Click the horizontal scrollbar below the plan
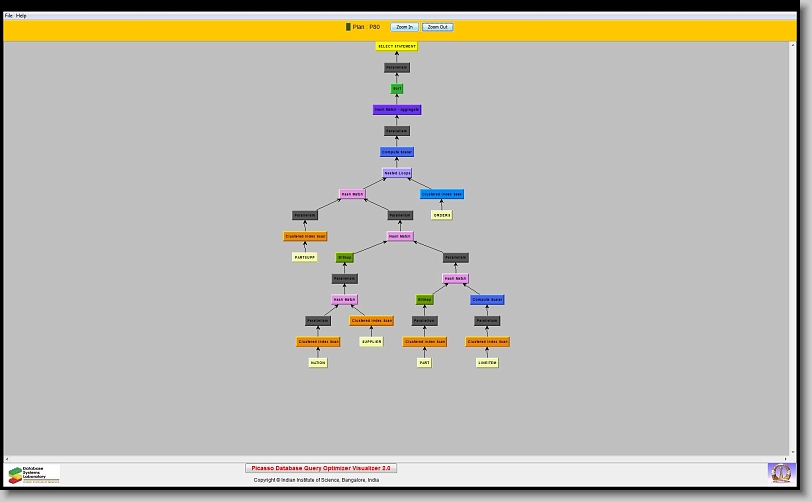This screenshot has width=812, height=502. [400, 458]
